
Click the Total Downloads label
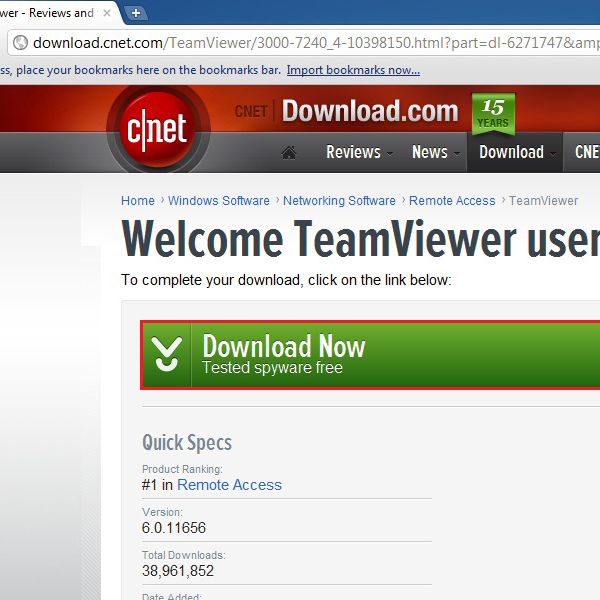(184, 555)
